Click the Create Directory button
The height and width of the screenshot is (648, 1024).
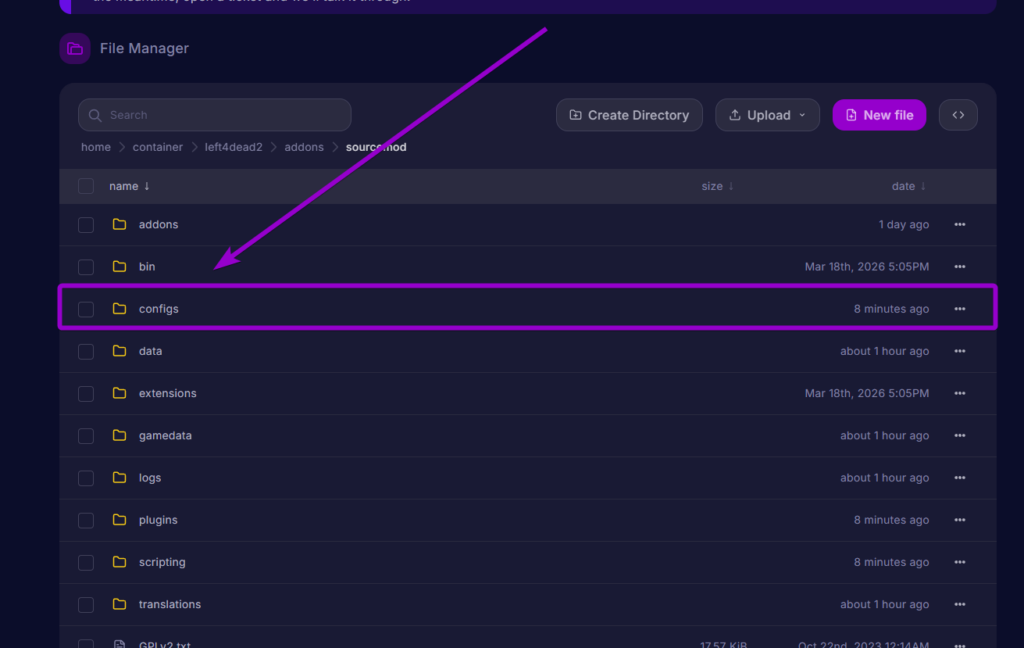(x=629, y=115)
